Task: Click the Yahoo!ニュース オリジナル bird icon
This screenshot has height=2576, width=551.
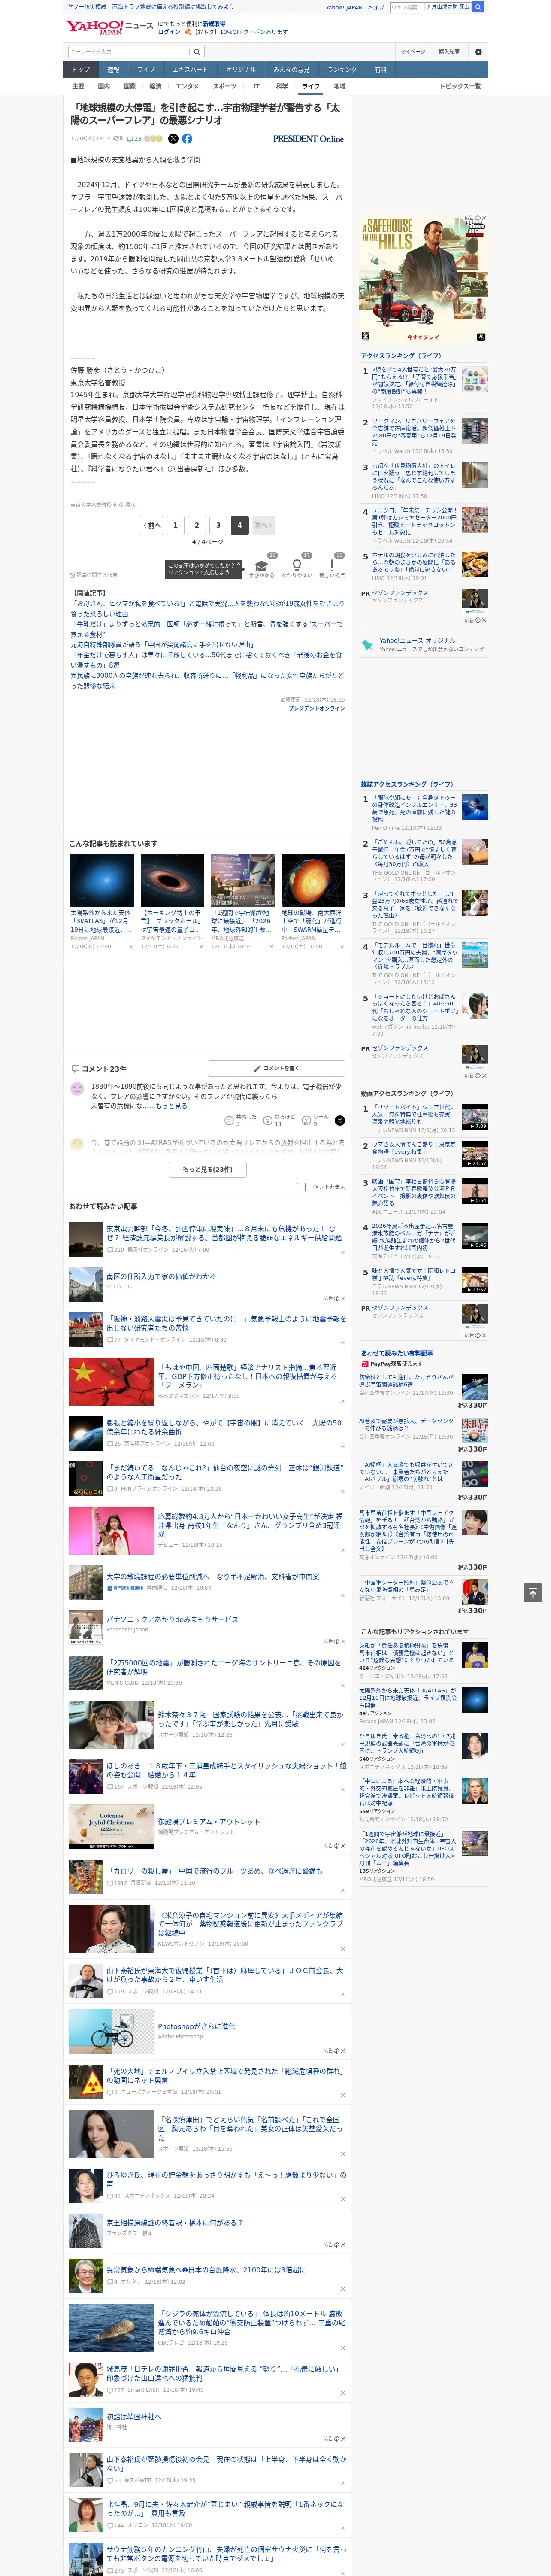Action: pyautogui.click(x=368, y=644)
